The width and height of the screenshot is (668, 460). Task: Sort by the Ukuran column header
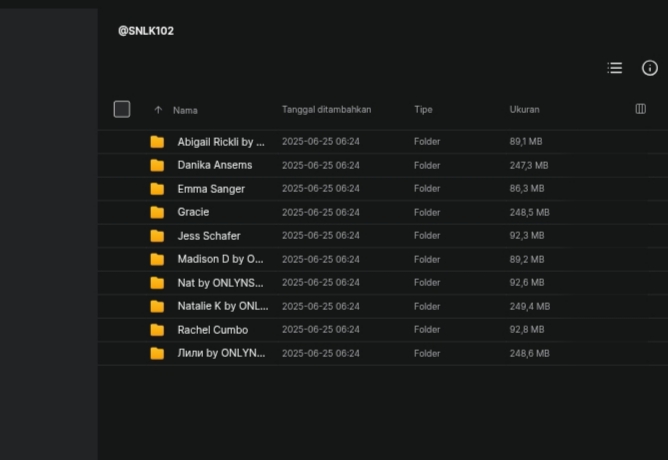pos(524,109)
